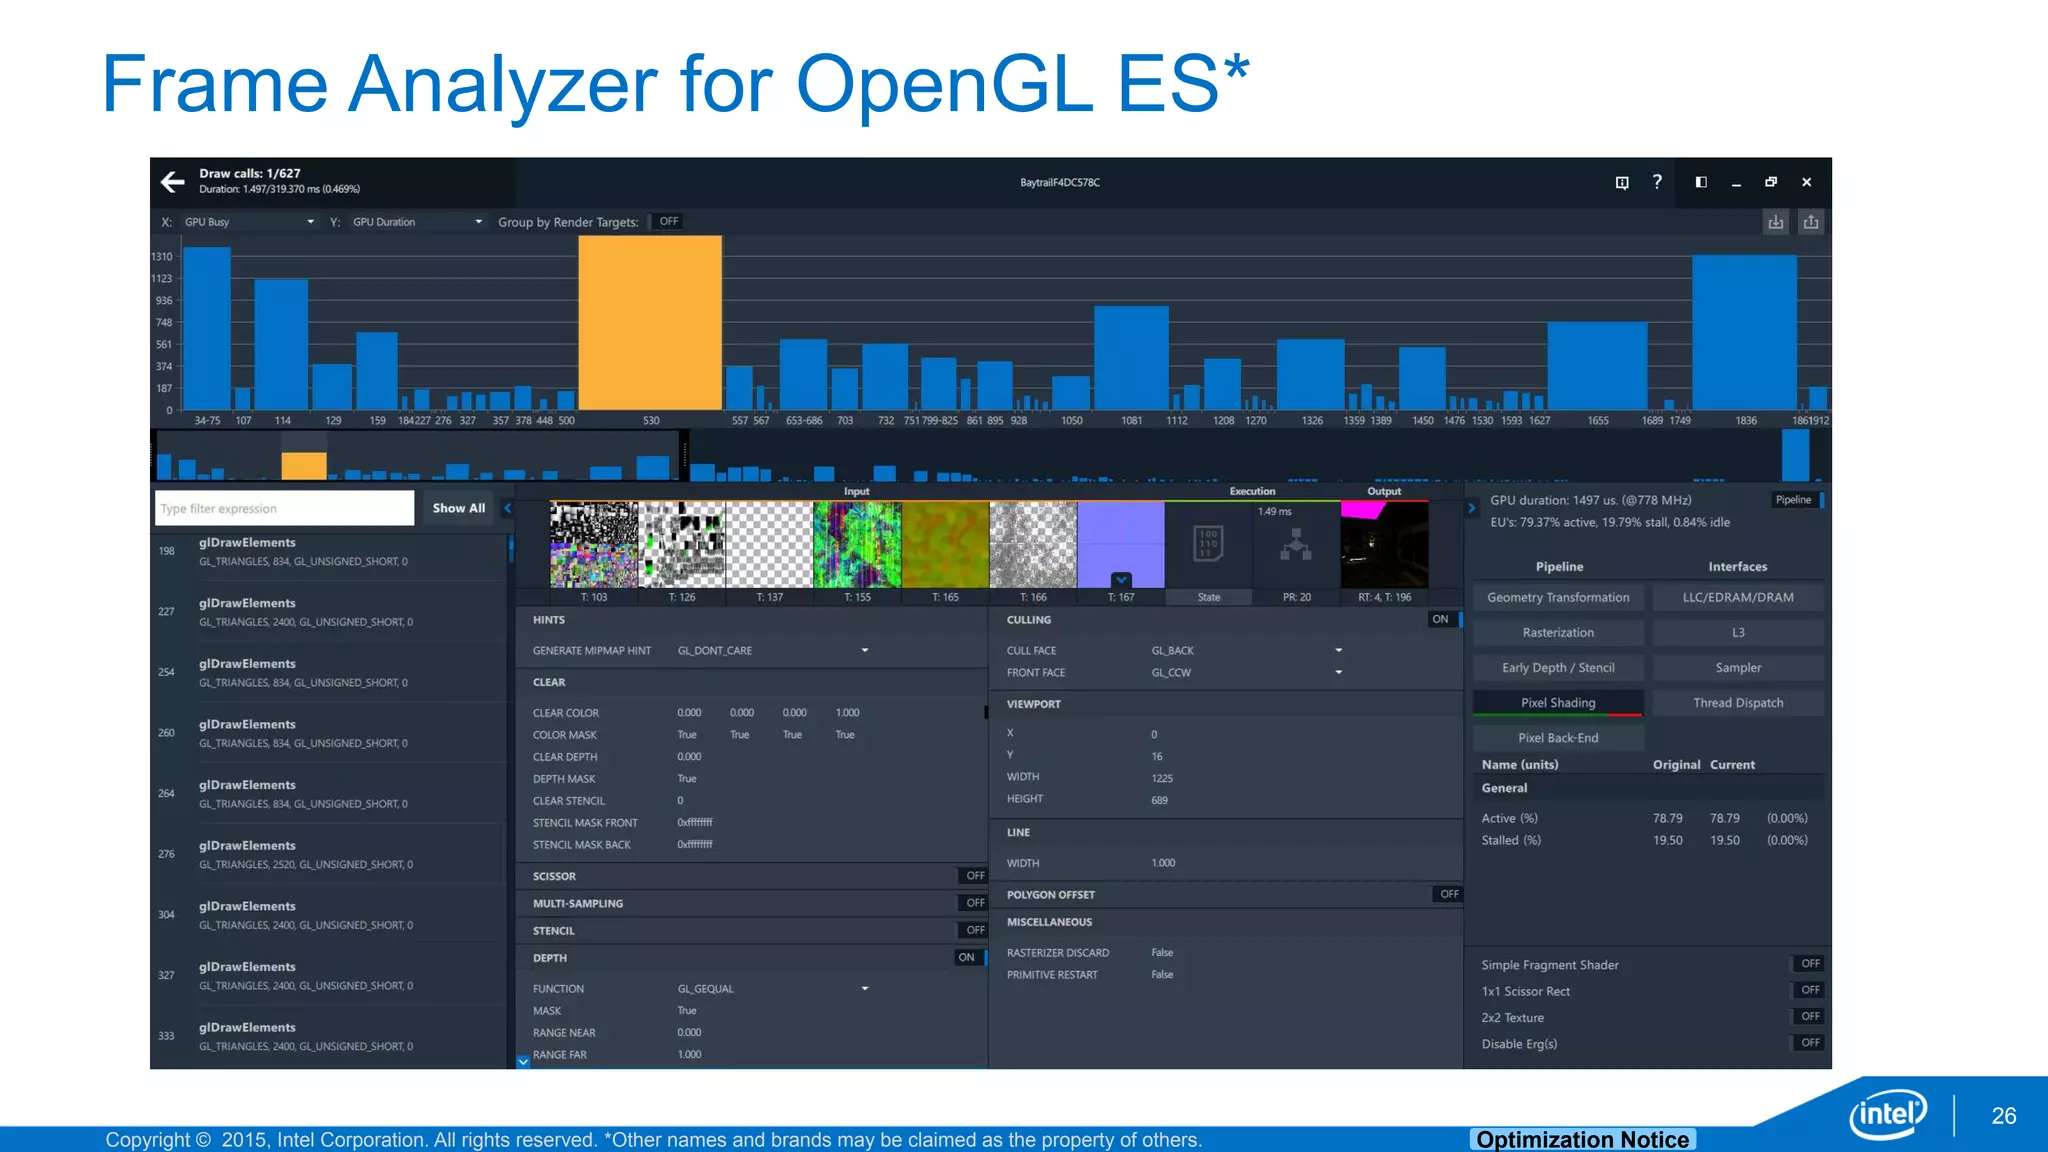This screenshot has width=2048, height=1152.
Task: Select draw call 227 glDrawElements
Action: [330, 612]
